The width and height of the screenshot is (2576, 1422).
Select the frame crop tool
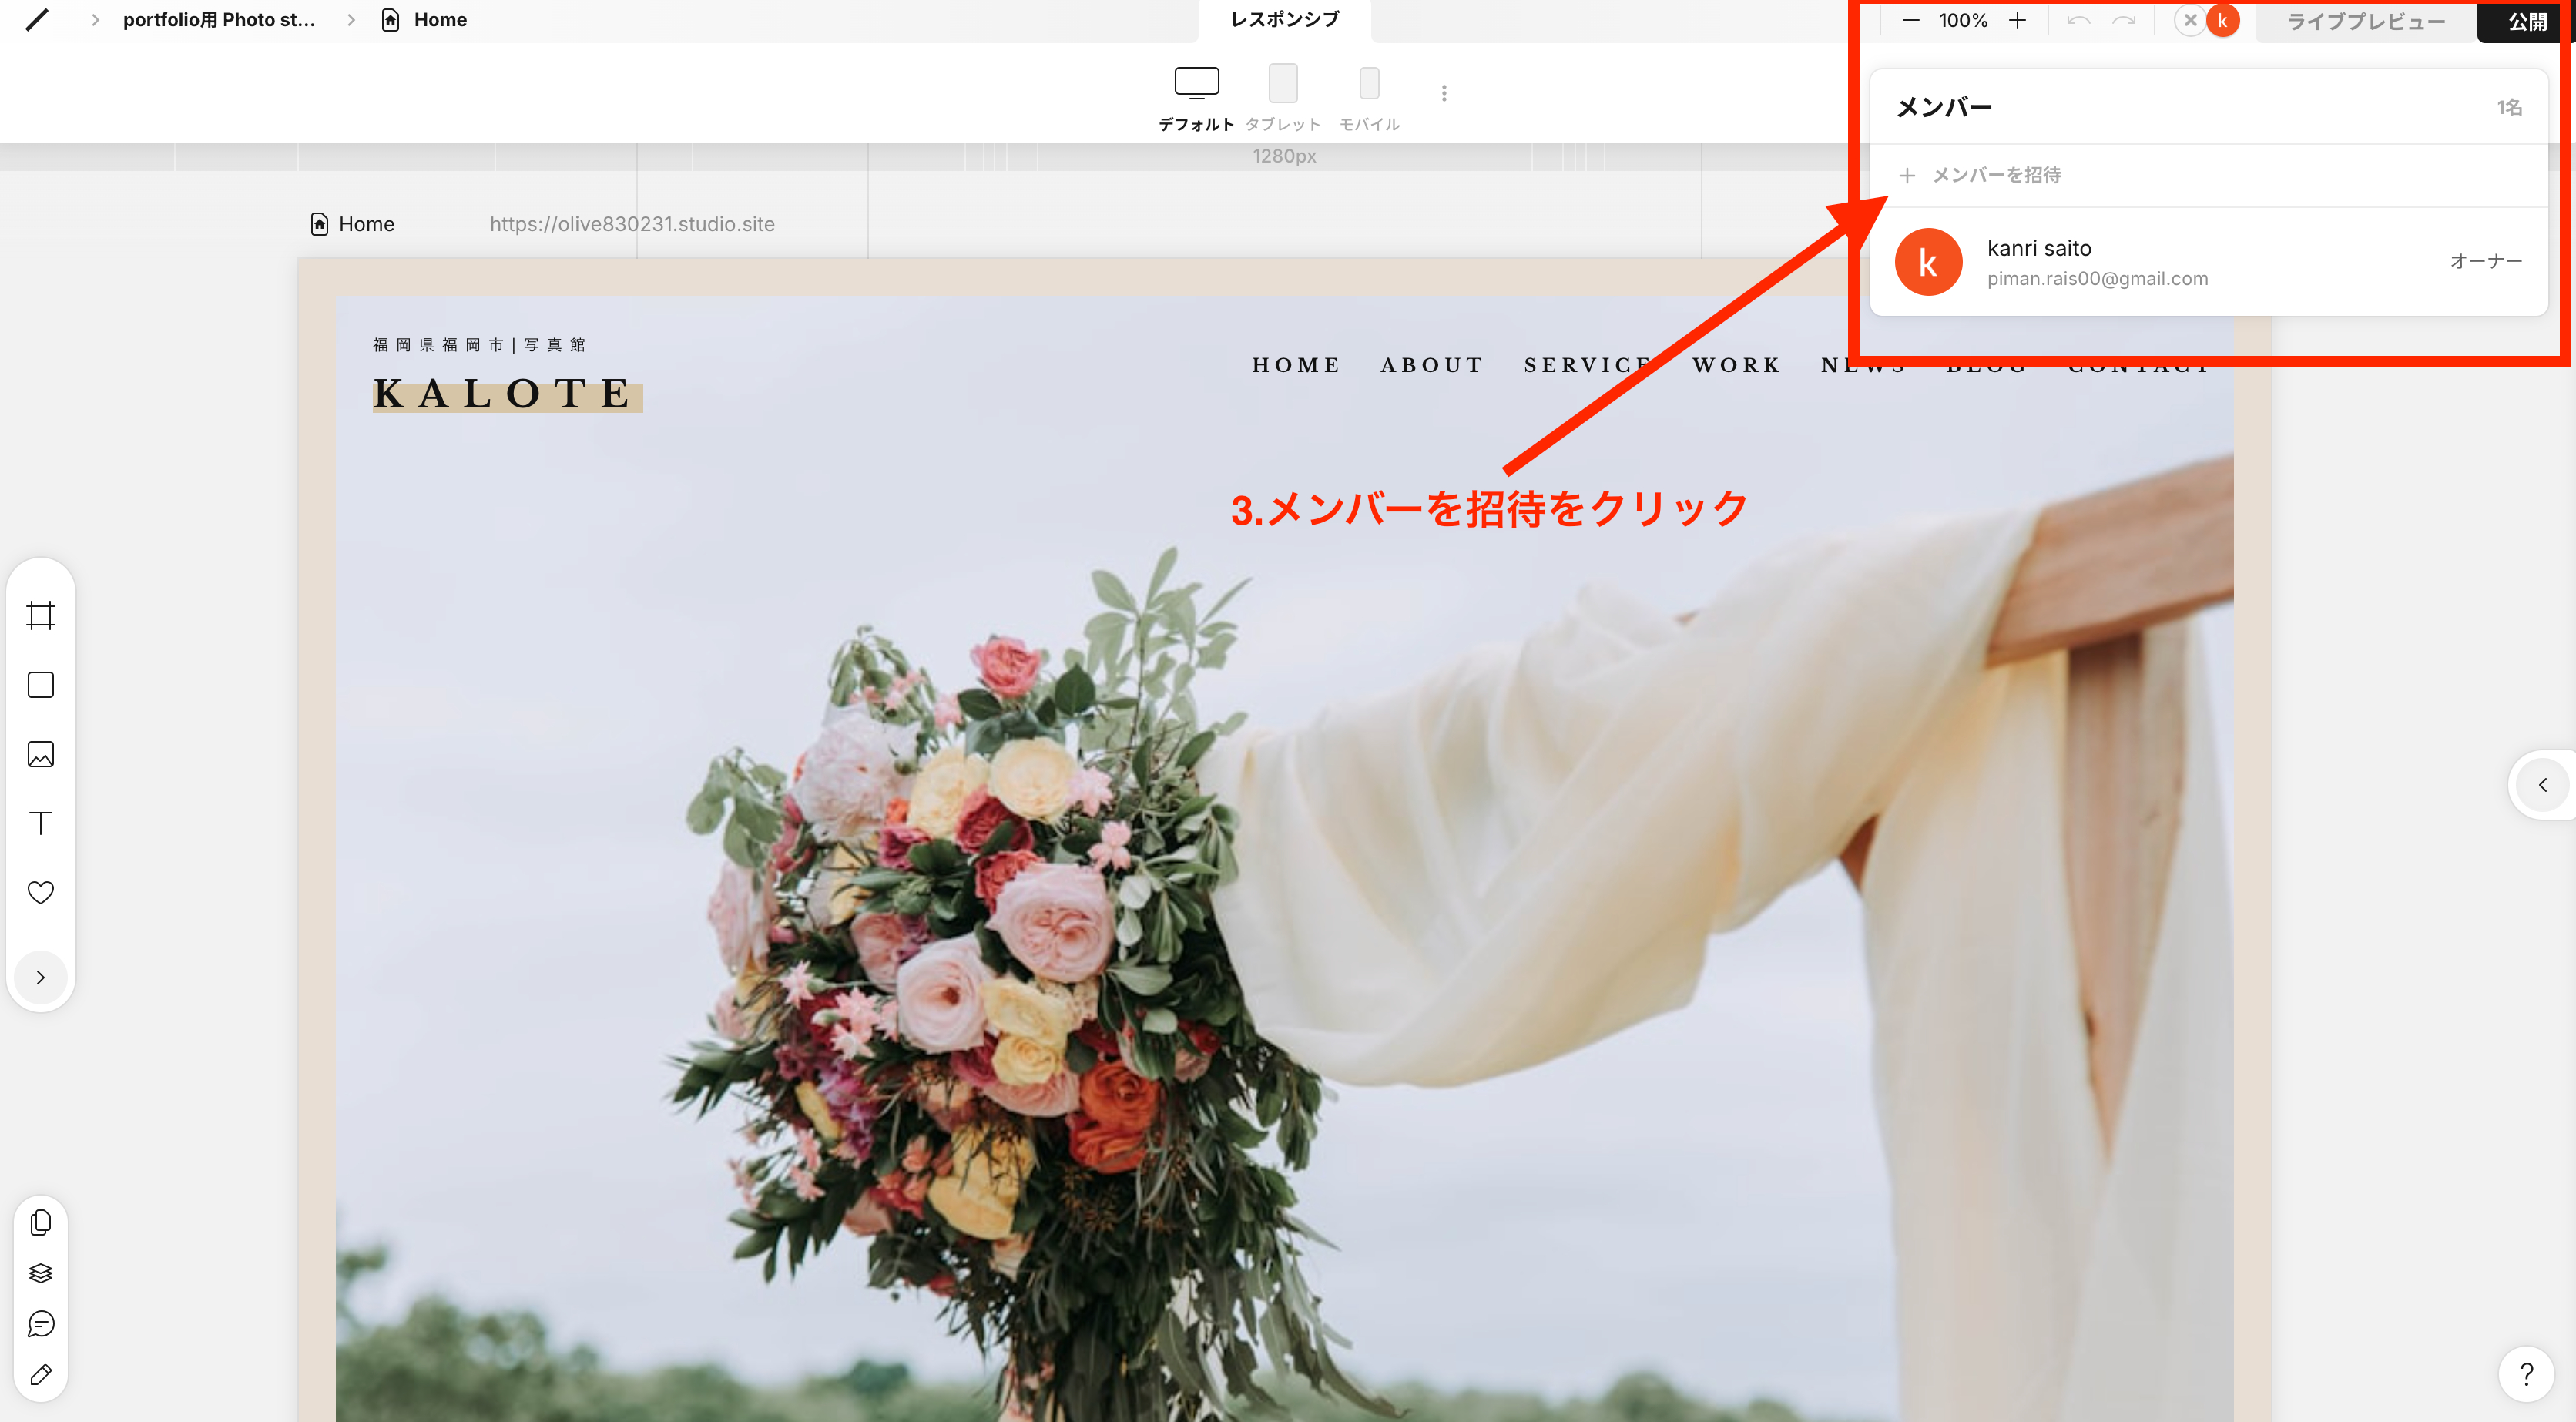pos(41,615)
